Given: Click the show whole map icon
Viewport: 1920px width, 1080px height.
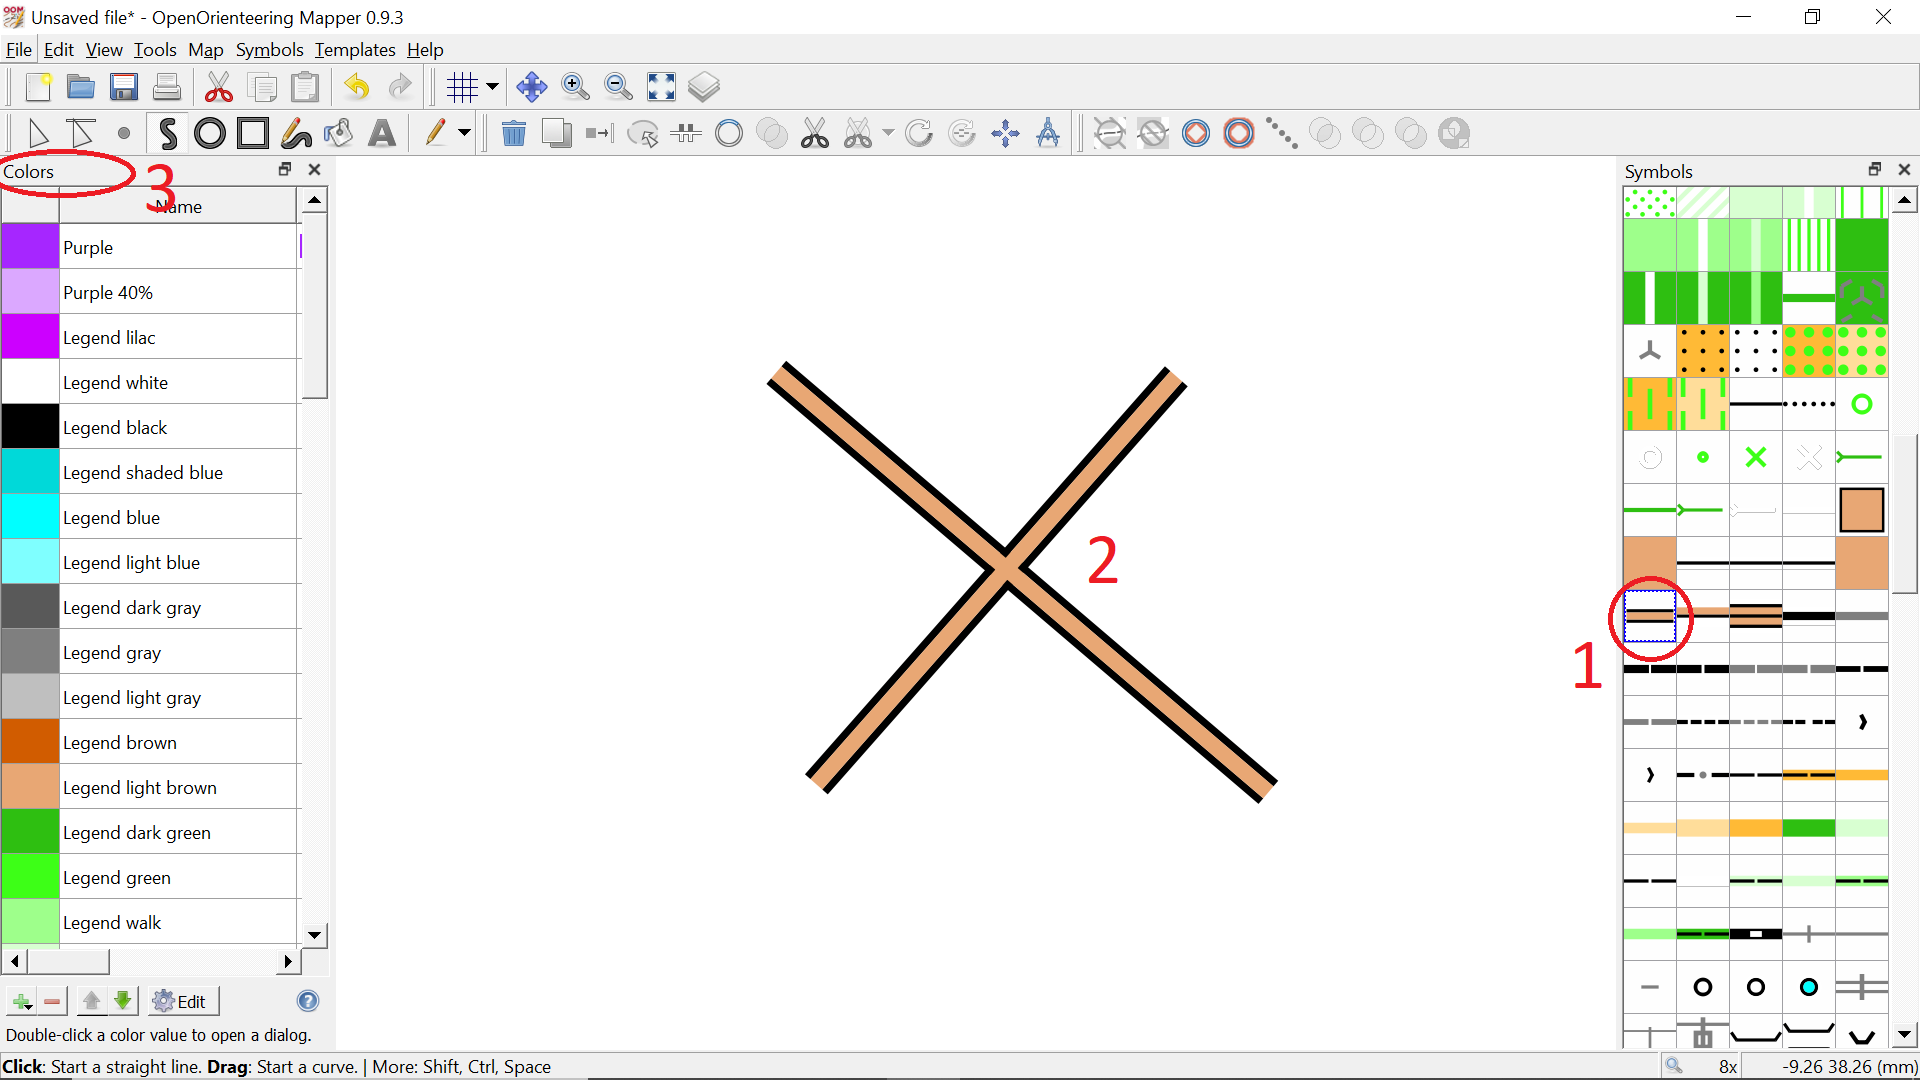Looking at the screenshot, I should 661,87.
